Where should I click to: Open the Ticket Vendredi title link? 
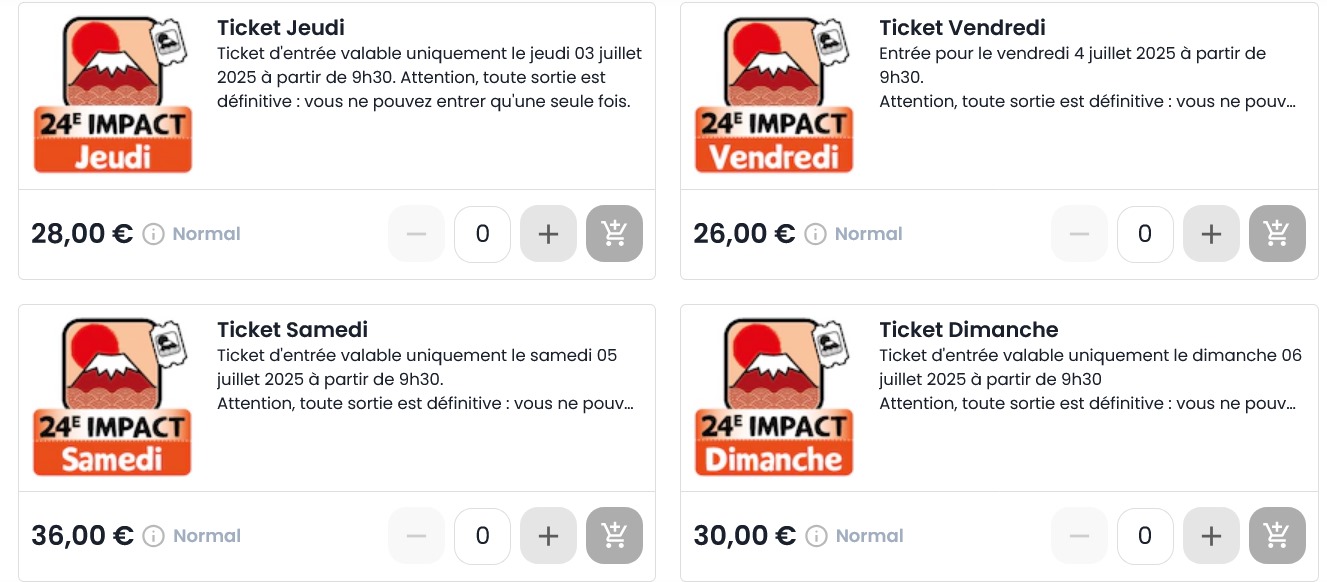coord(962,28)
